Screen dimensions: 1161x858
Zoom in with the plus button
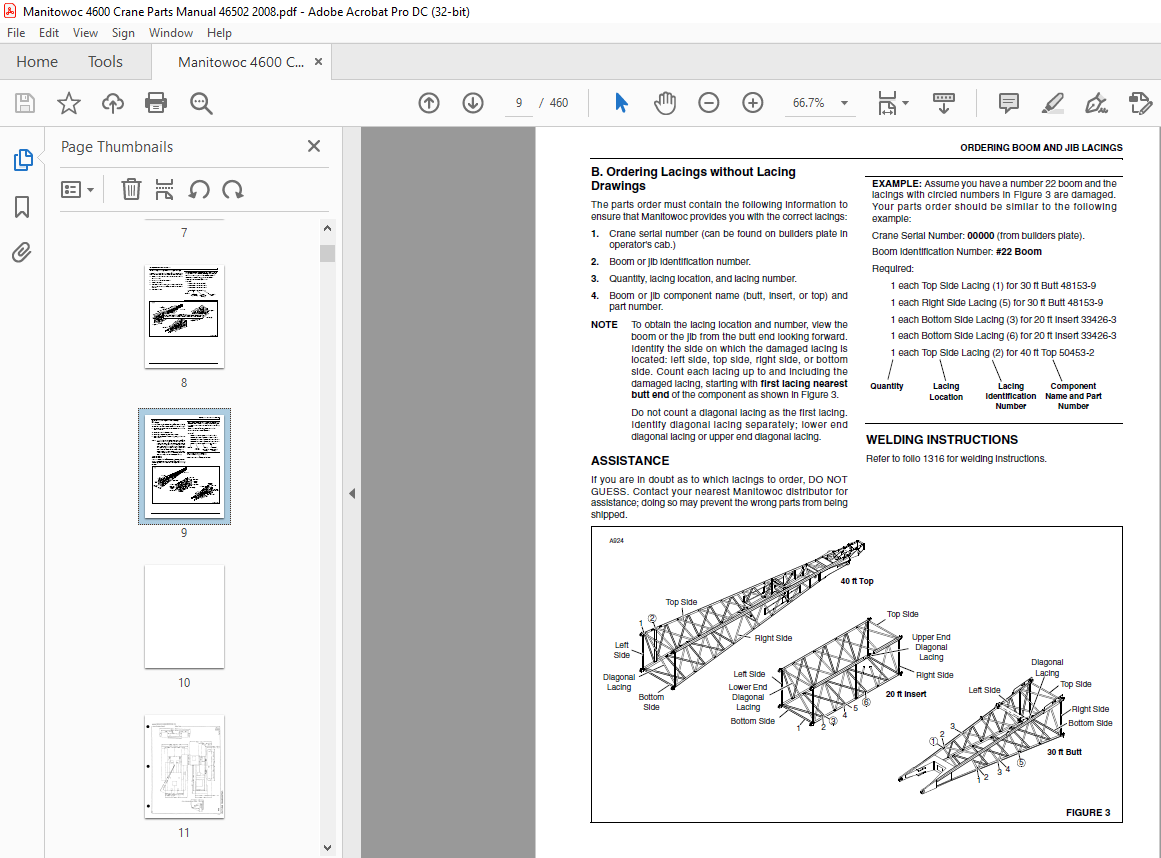click(x=752, y=103)
